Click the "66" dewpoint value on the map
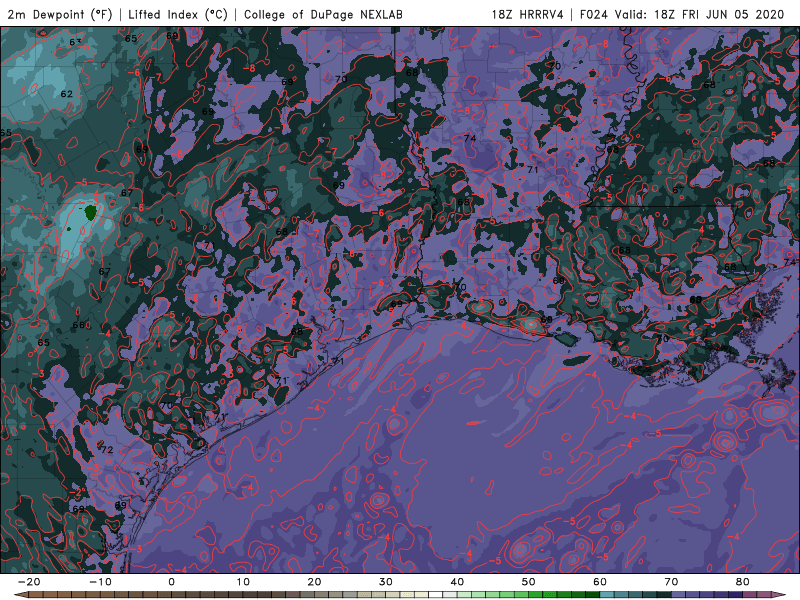The width and height of the screenshot is (800, 600). (x=79, y=325)
